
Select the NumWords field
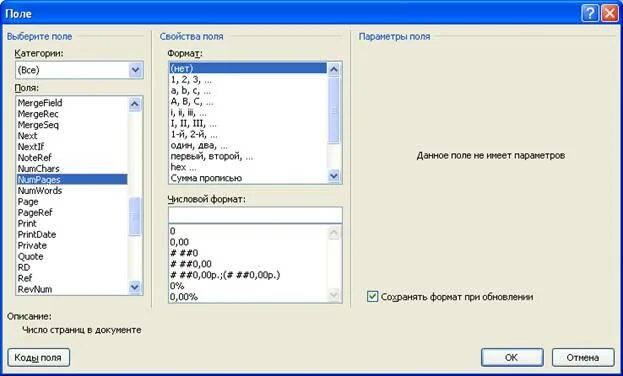pos(72,191)
